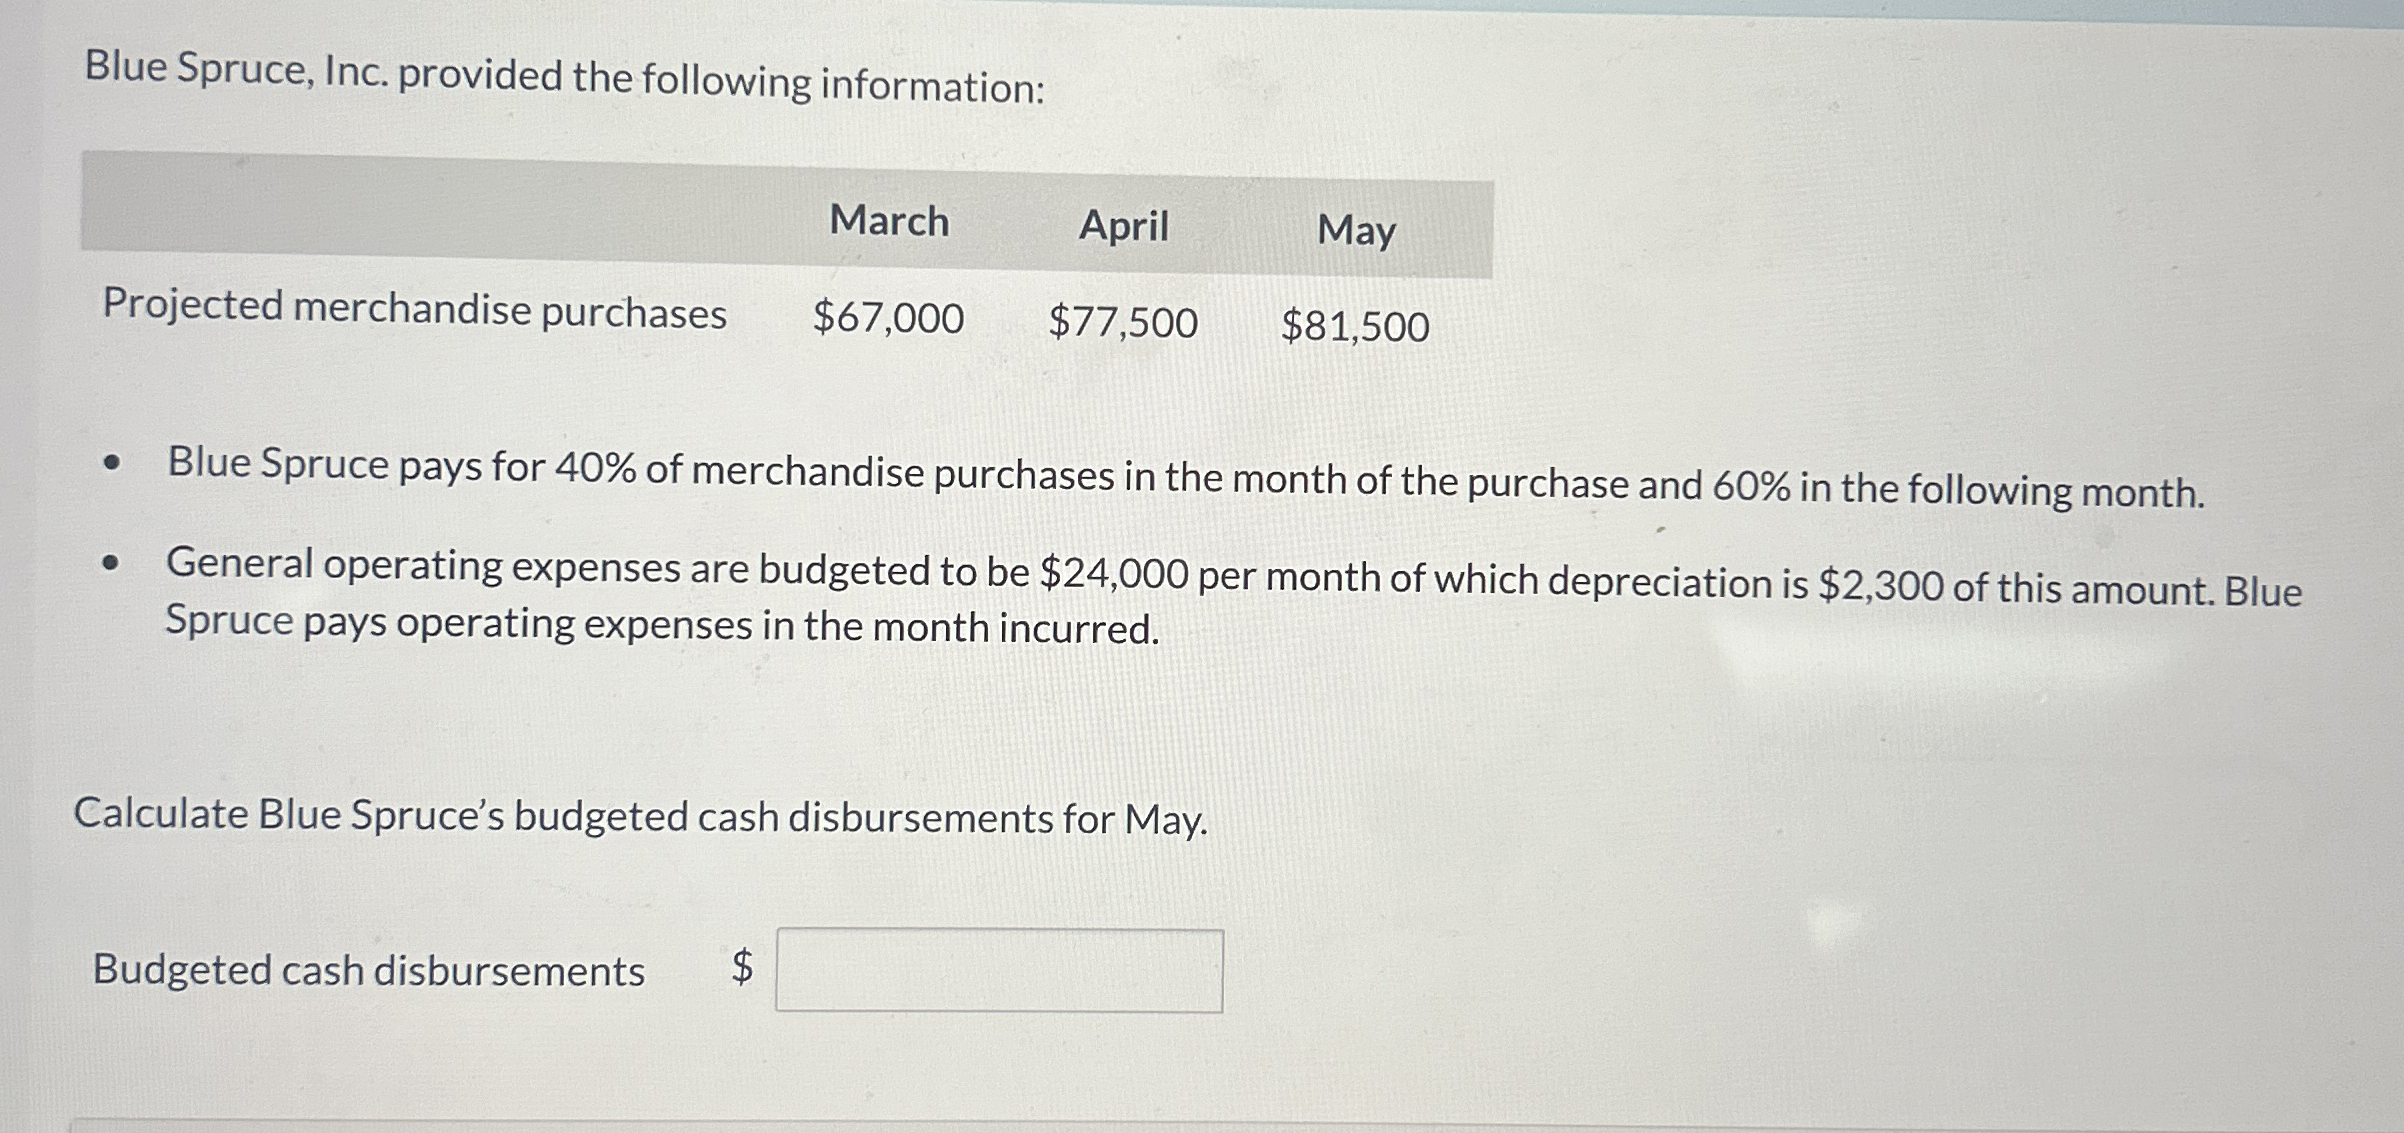Click the $77,500 April purchases value
The width and height of the screenshot is (2404, 1133).
click(x=1122, y=322)
